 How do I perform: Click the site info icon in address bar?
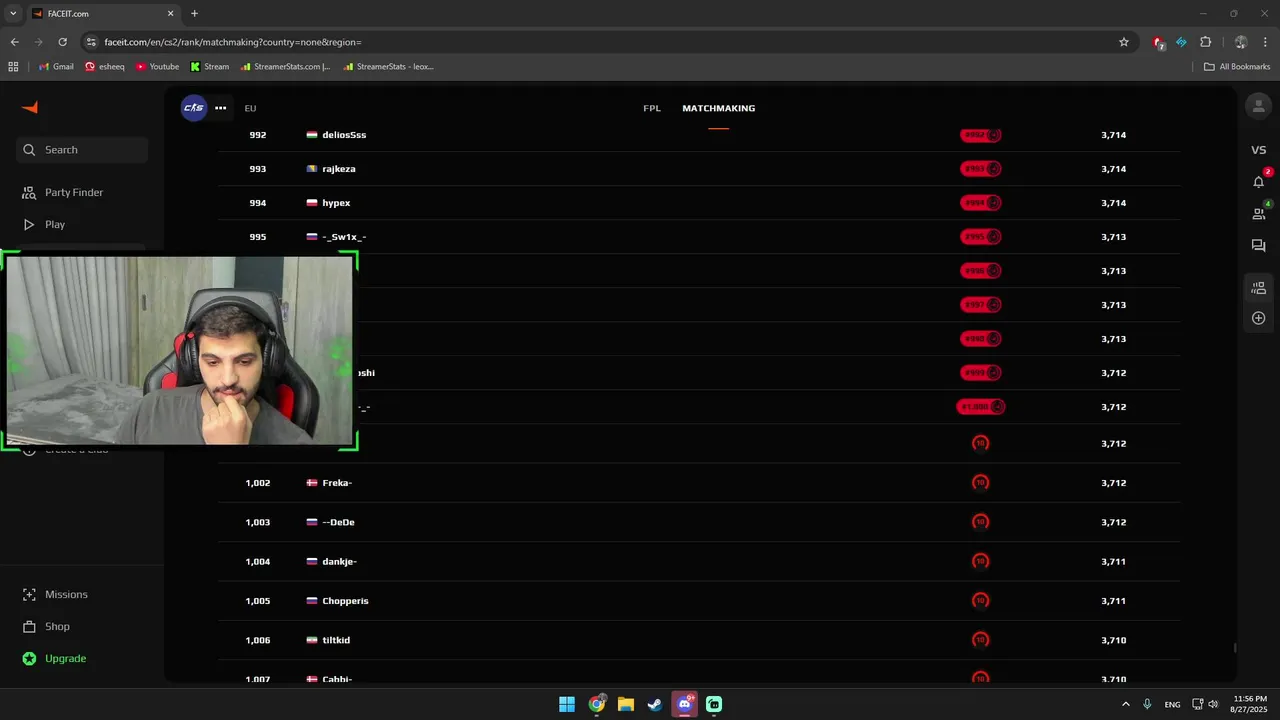[91, 42]
